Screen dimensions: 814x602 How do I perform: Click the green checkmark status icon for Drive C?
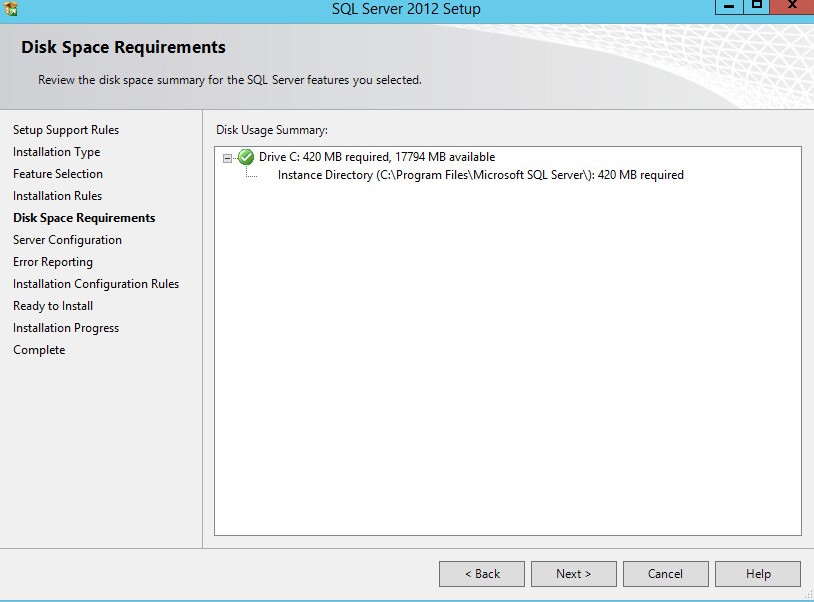point(246,157)
